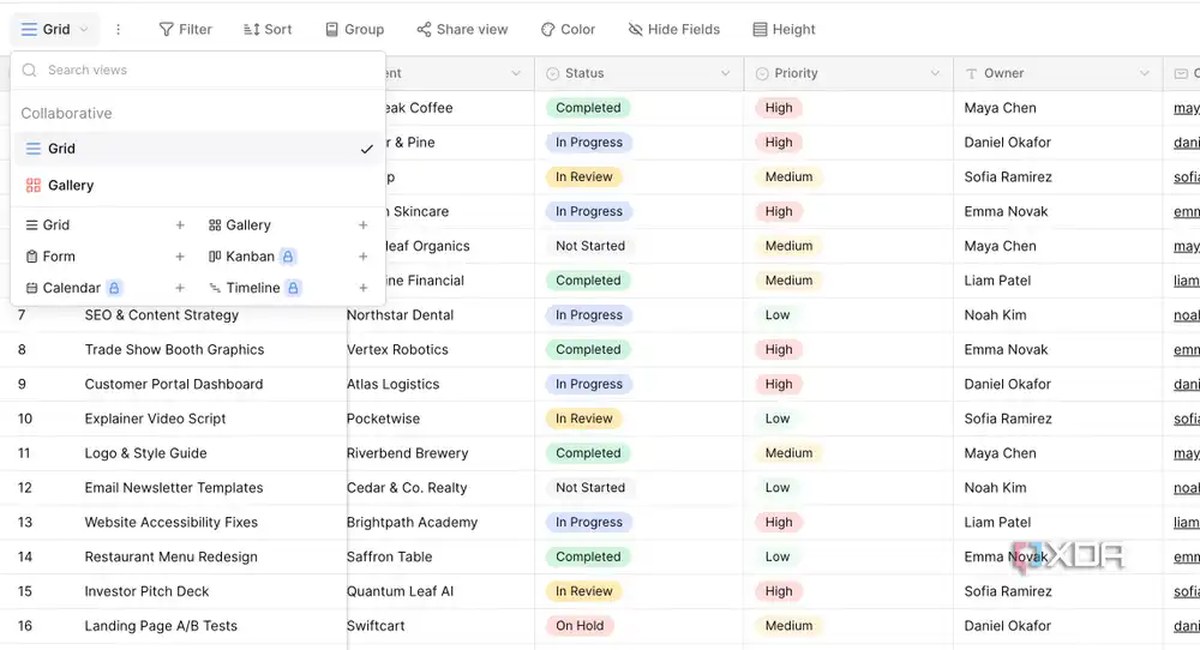The height and width of the screenshot is (650, 1200).
Task: Open Logo & Style Guide record
Action: (x=145, y=453)
